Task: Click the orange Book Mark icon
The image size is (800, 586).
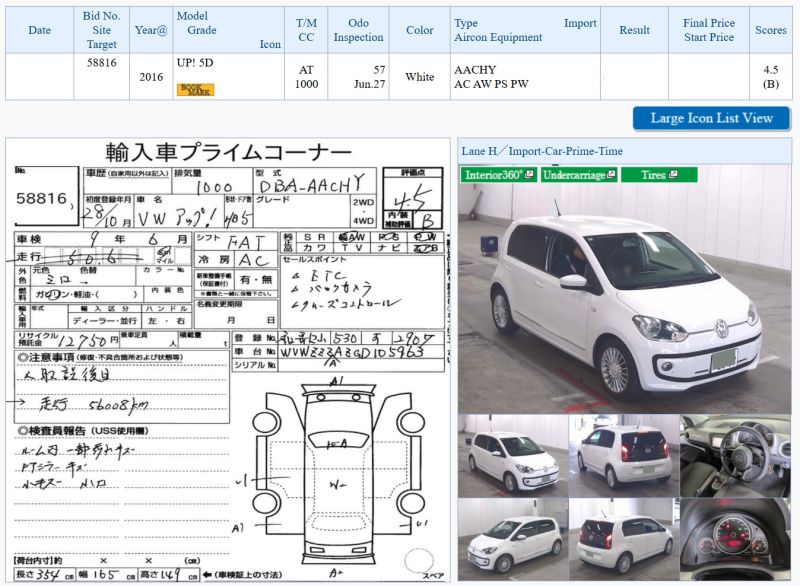Action: [195, 90]
